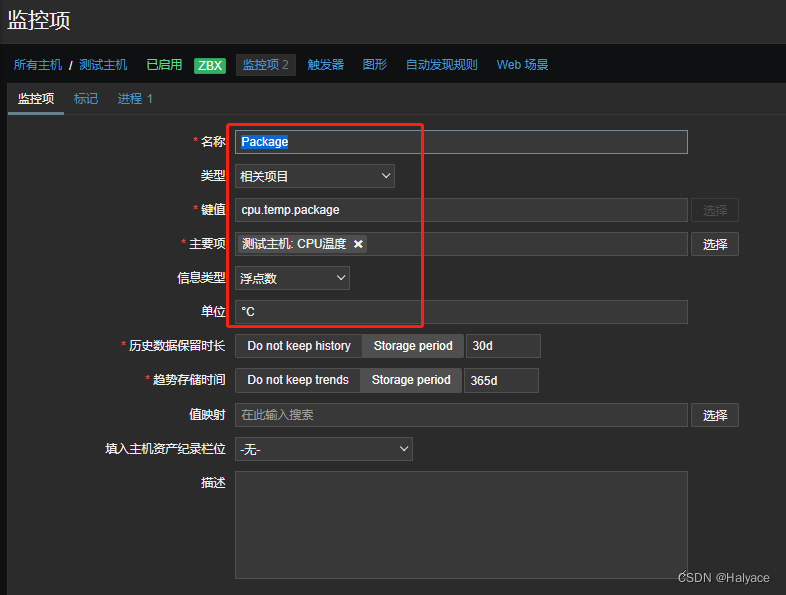The width and height of the screenshot is (786, 595).
Task: Open the 所有主机 breadcrumb link
Action: pyautogui.click(x=37, y=65)
